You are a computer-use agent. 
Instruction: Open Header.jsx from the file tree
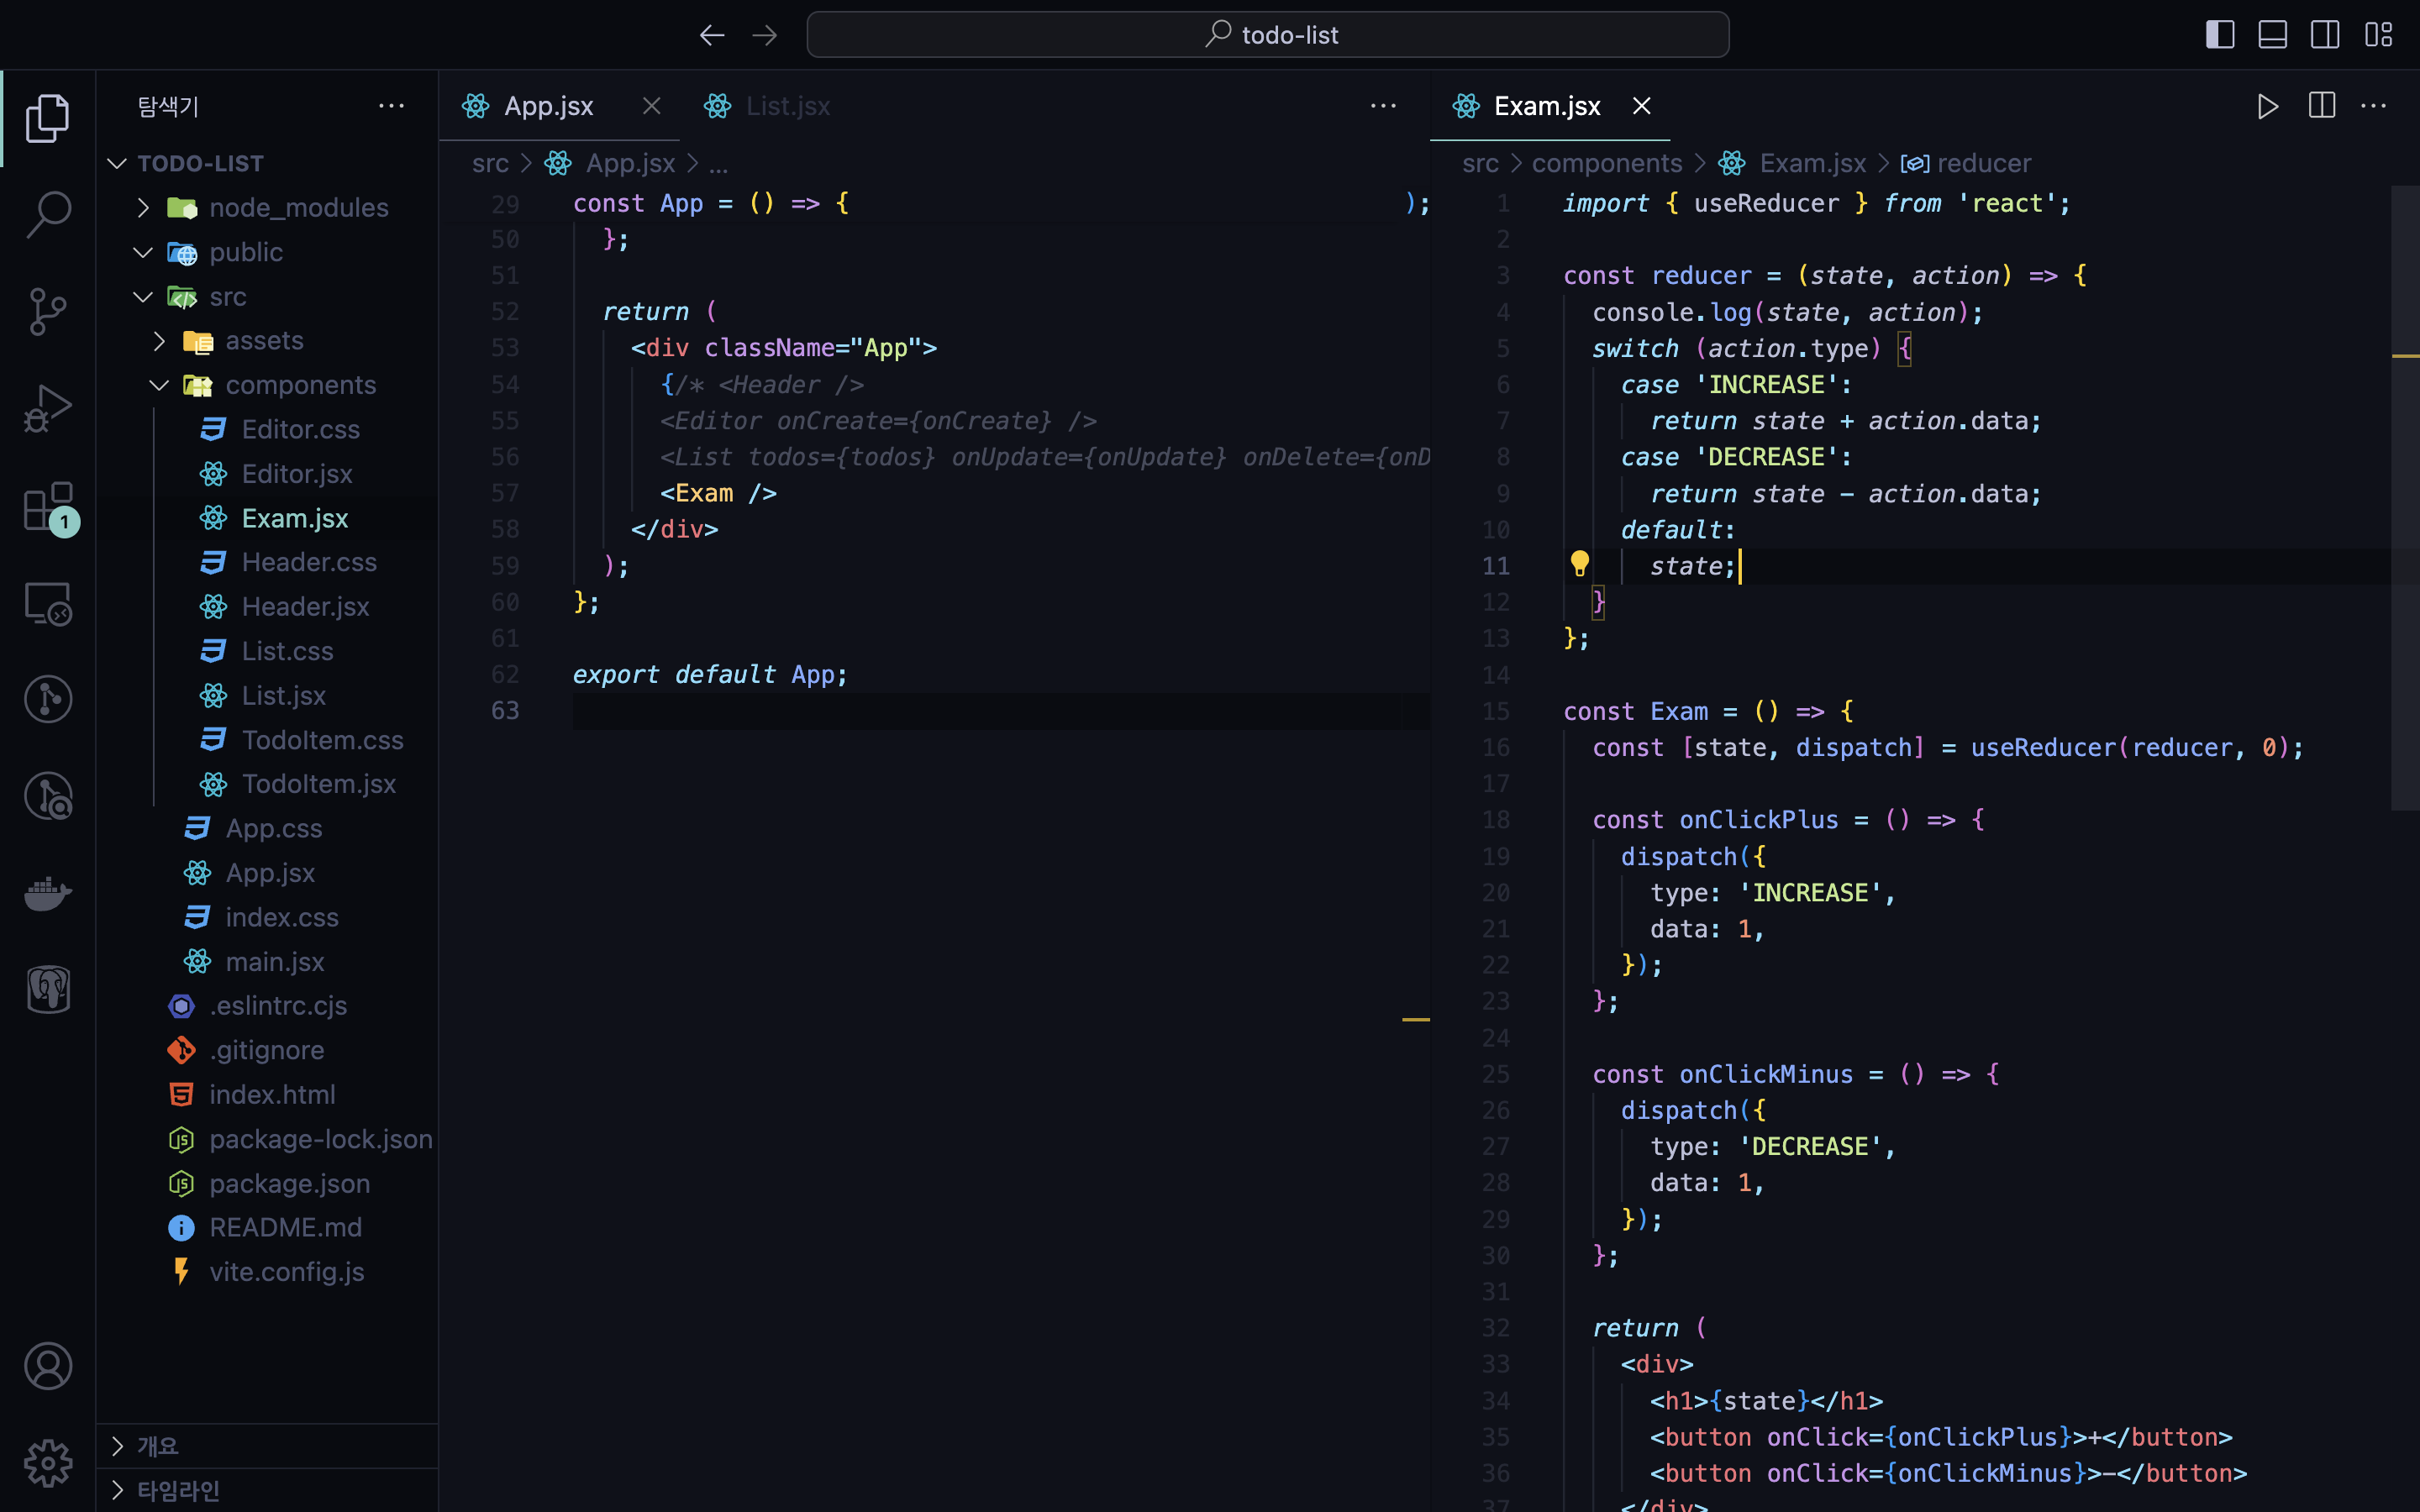305,607
